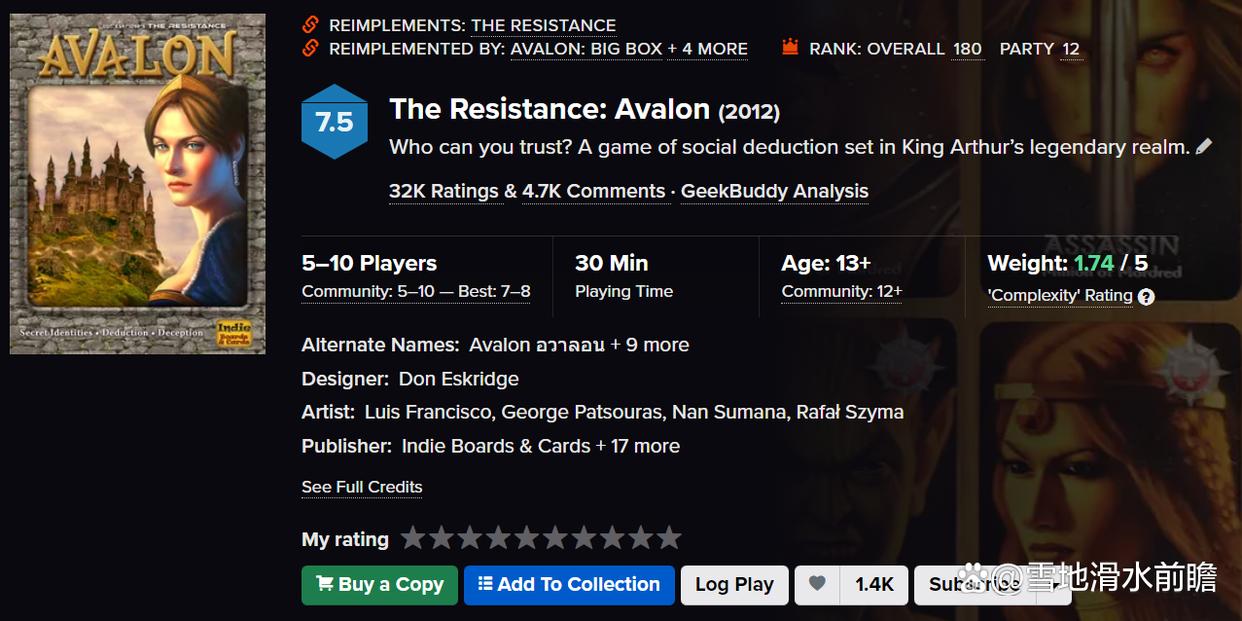Image resolution: width=1242 pixels, height=621 pixels.
Task: View the 32K Ratings link
Action: click(x=446, y=191)
